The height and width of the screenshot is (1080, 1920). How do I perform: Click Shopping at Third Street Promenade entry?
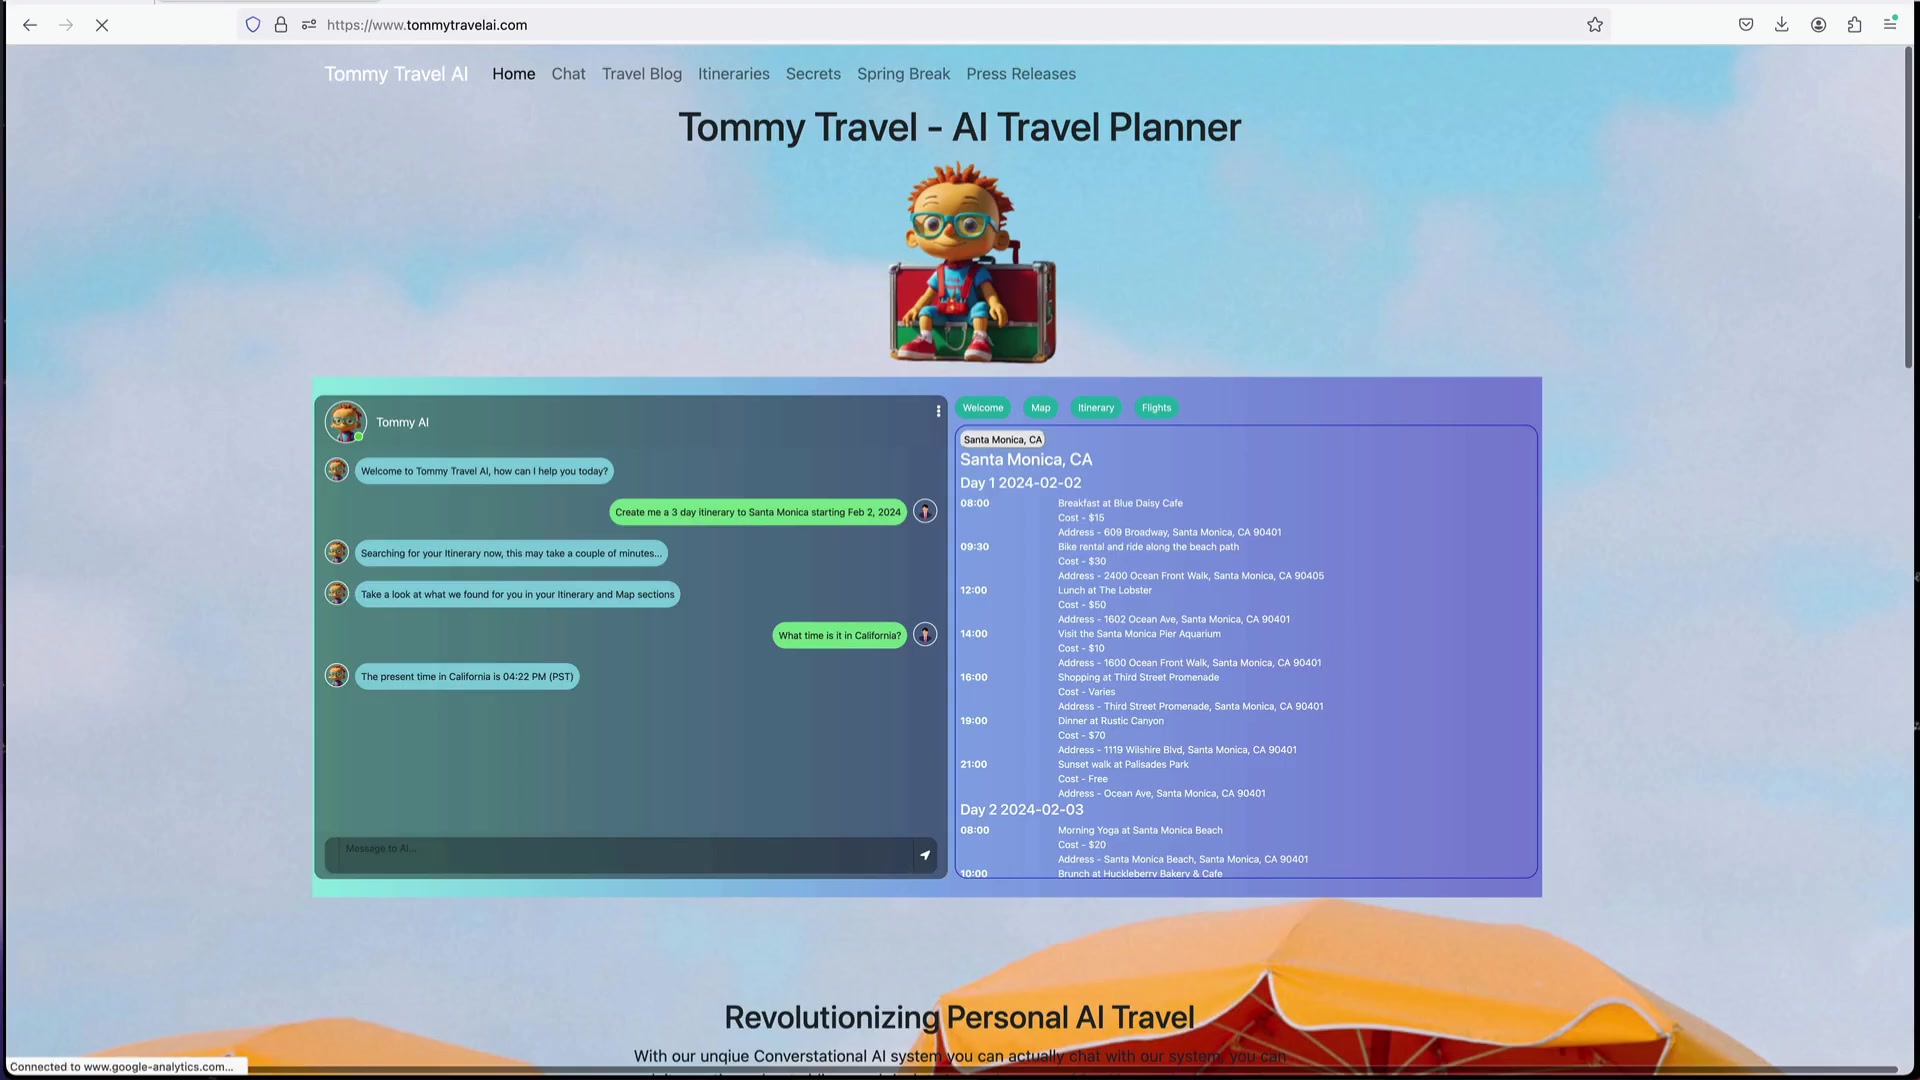1138,677
